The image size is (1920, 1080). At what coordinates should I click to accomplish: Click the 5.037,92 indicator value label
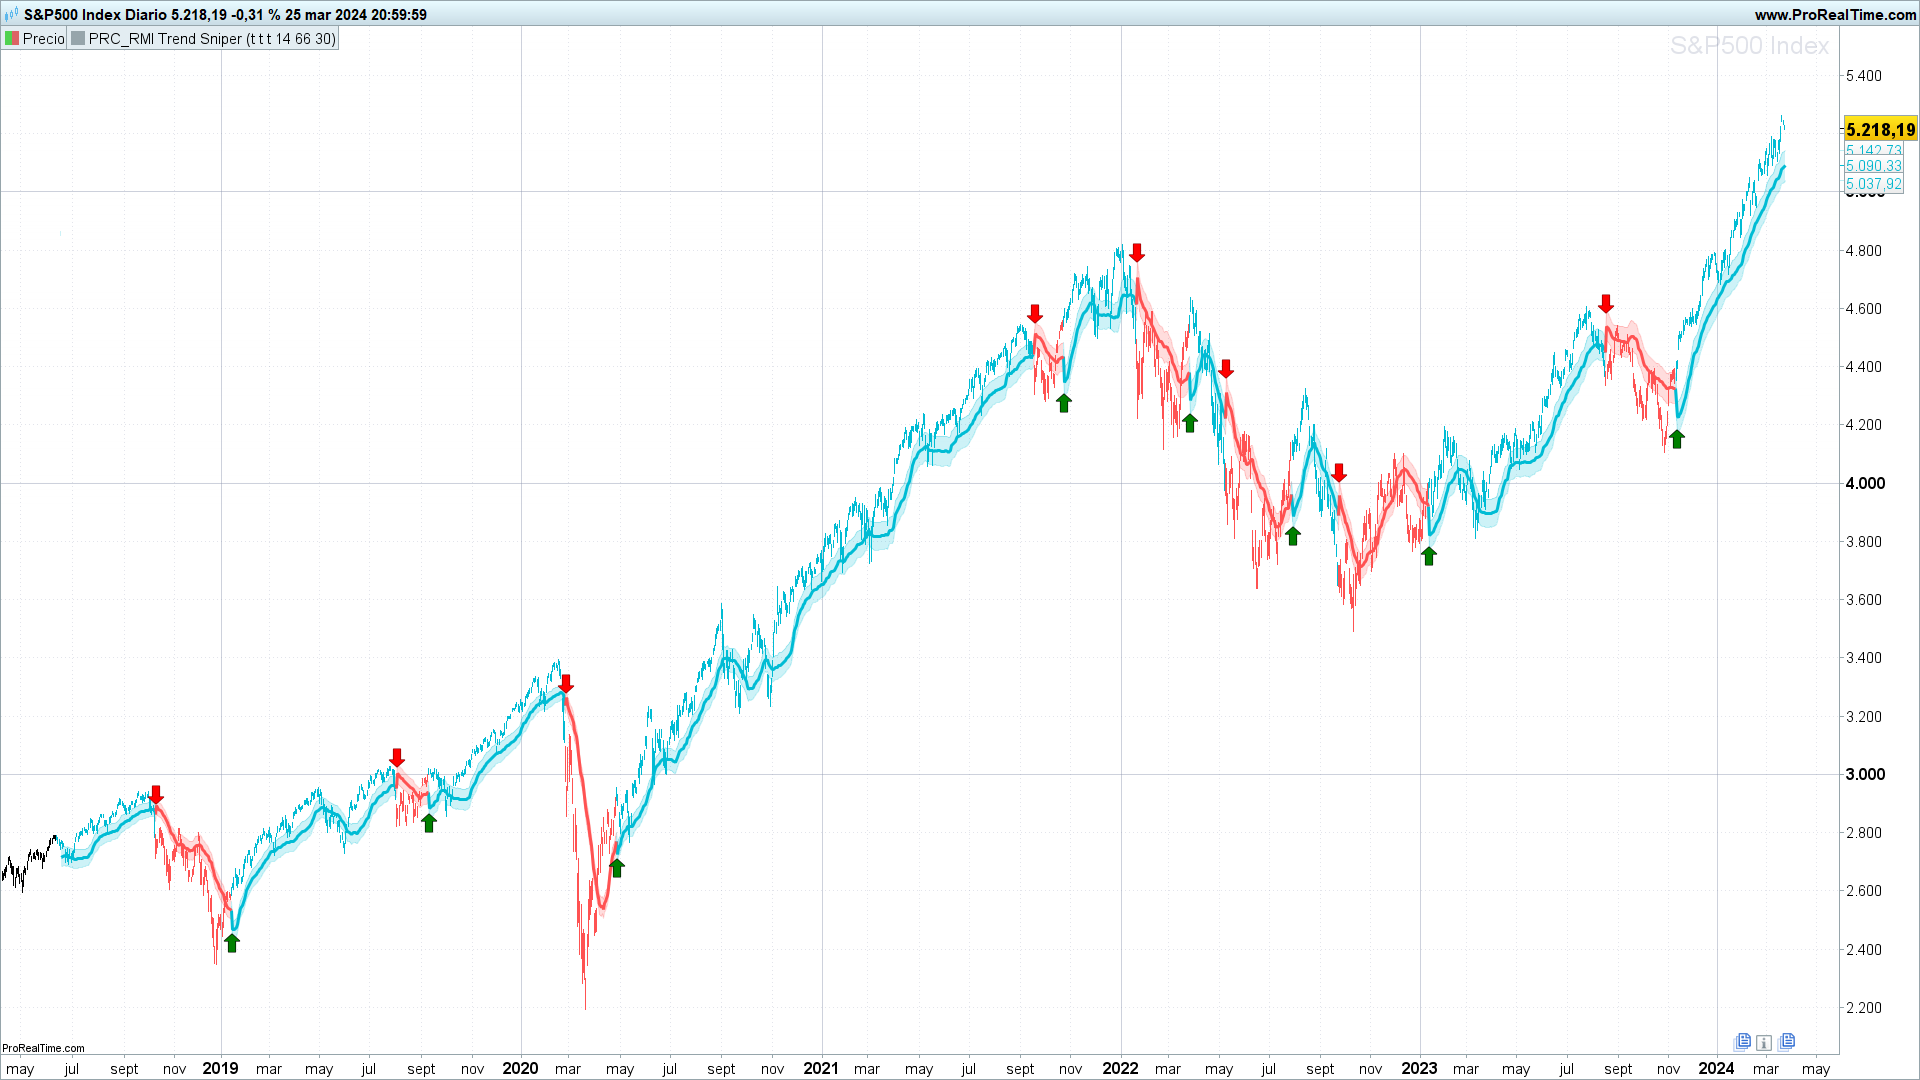click(1873, 184)
